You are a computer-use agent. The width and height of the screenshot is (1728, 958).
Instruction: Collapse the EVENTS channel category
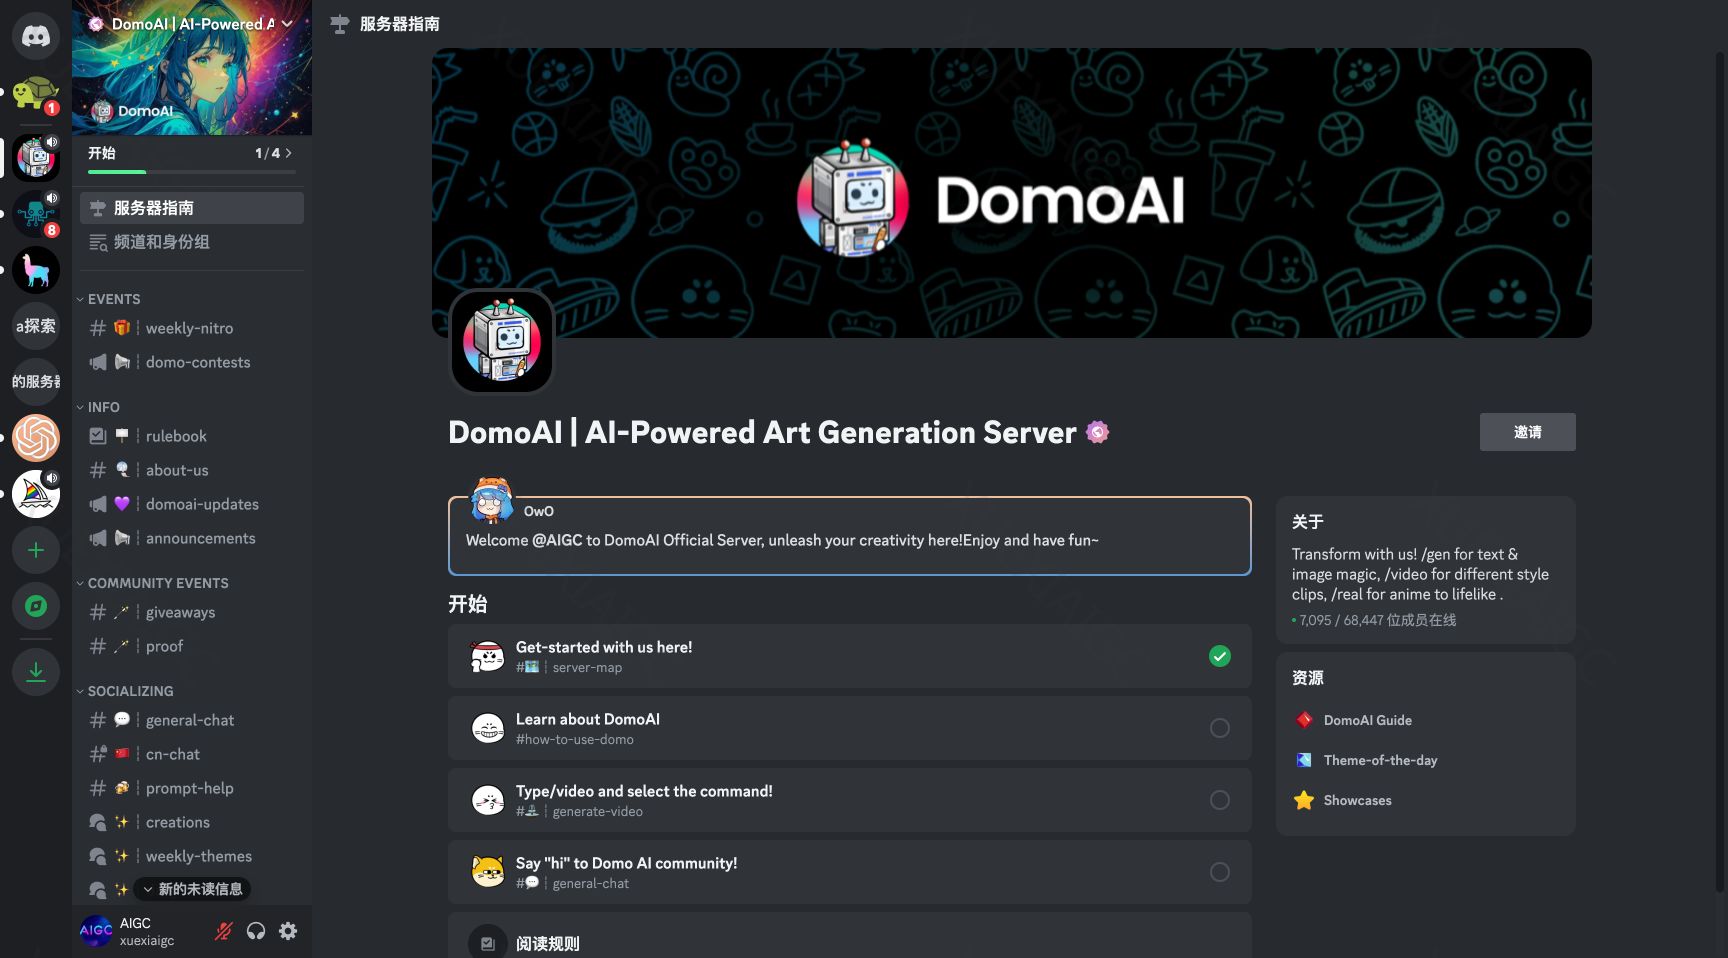point(113,299)
